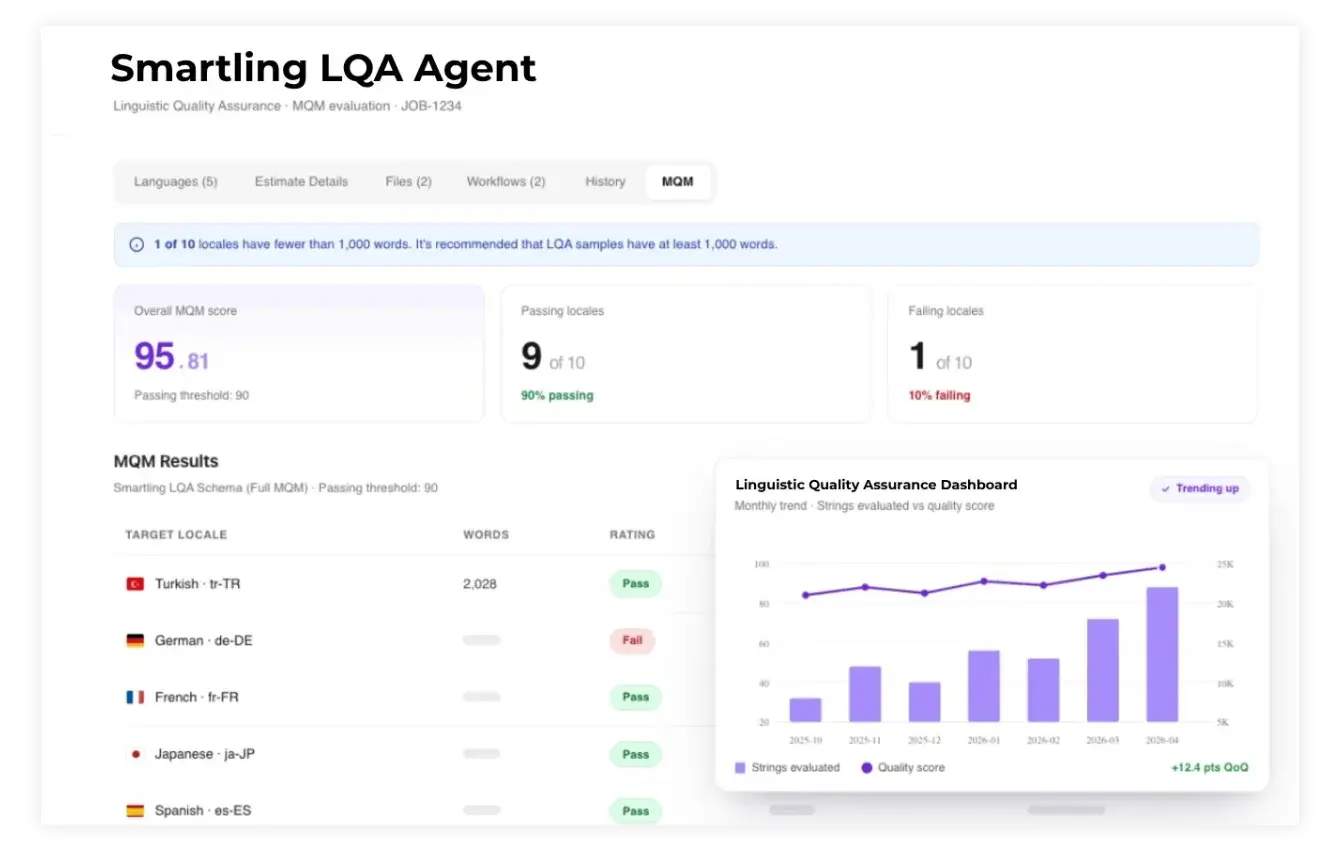
Task: Click the Spanish flag icon
Action: (135, 811)
